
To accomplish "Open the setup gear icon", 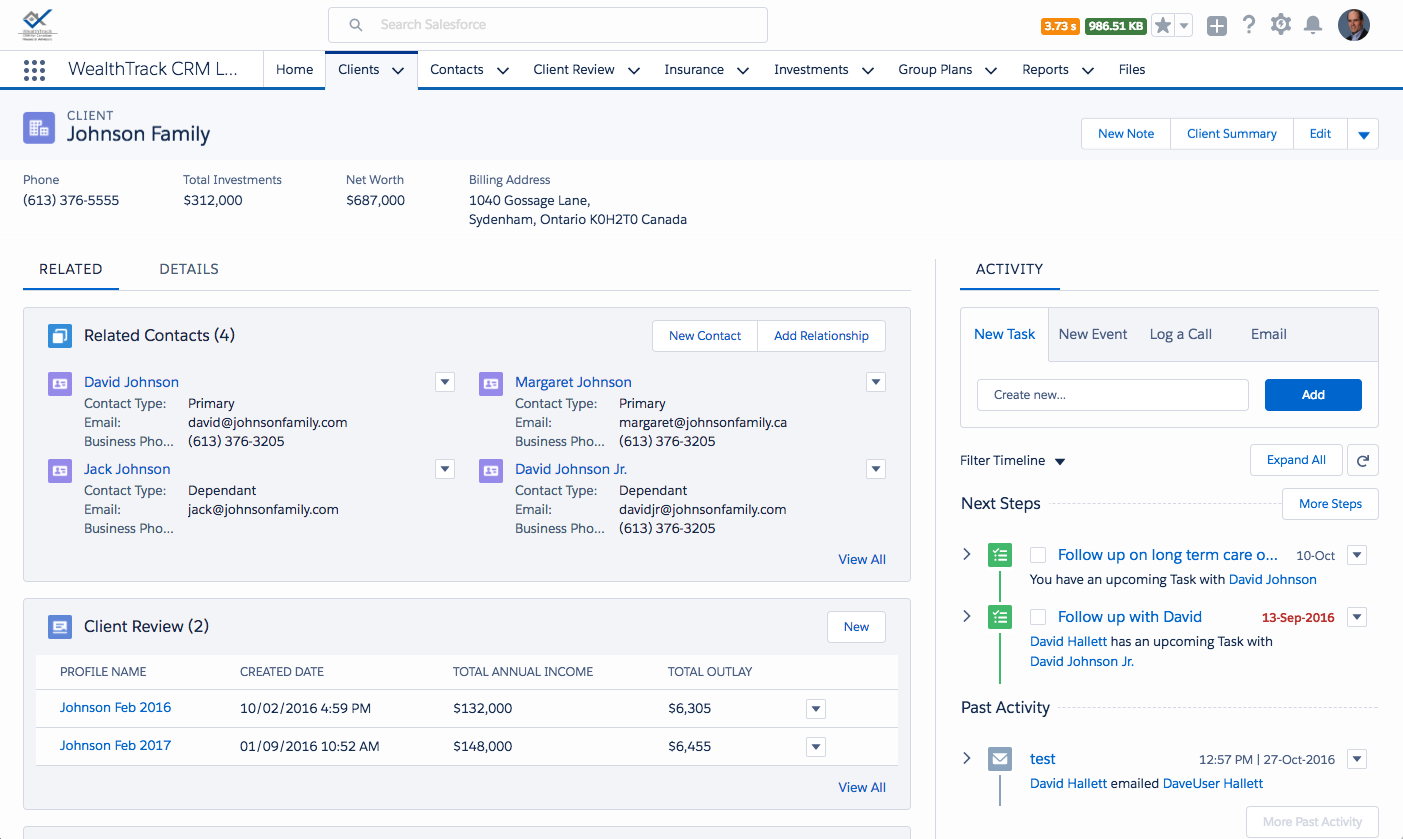I will [1281, 26].
